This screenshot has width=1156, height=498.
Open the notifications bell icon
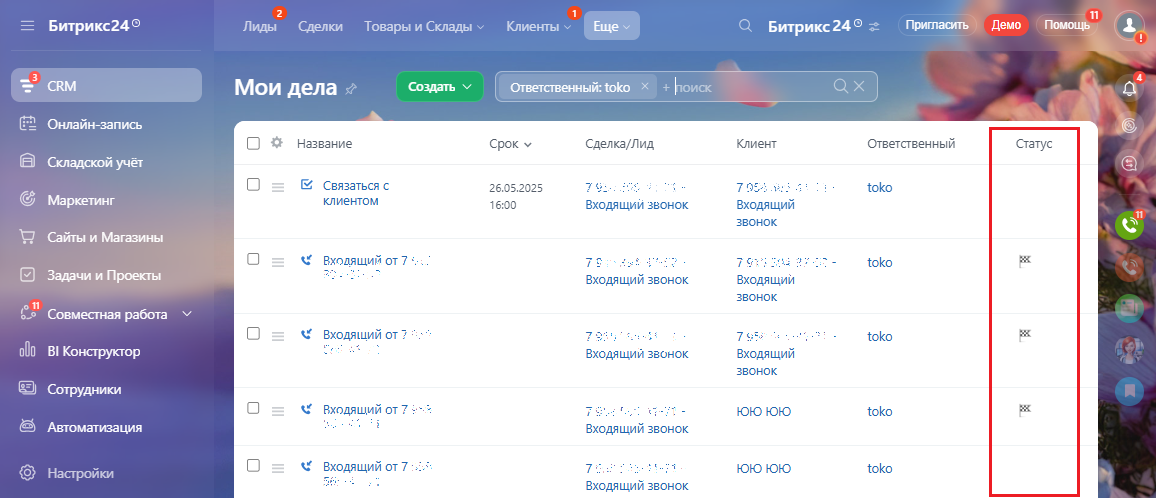1129,88
